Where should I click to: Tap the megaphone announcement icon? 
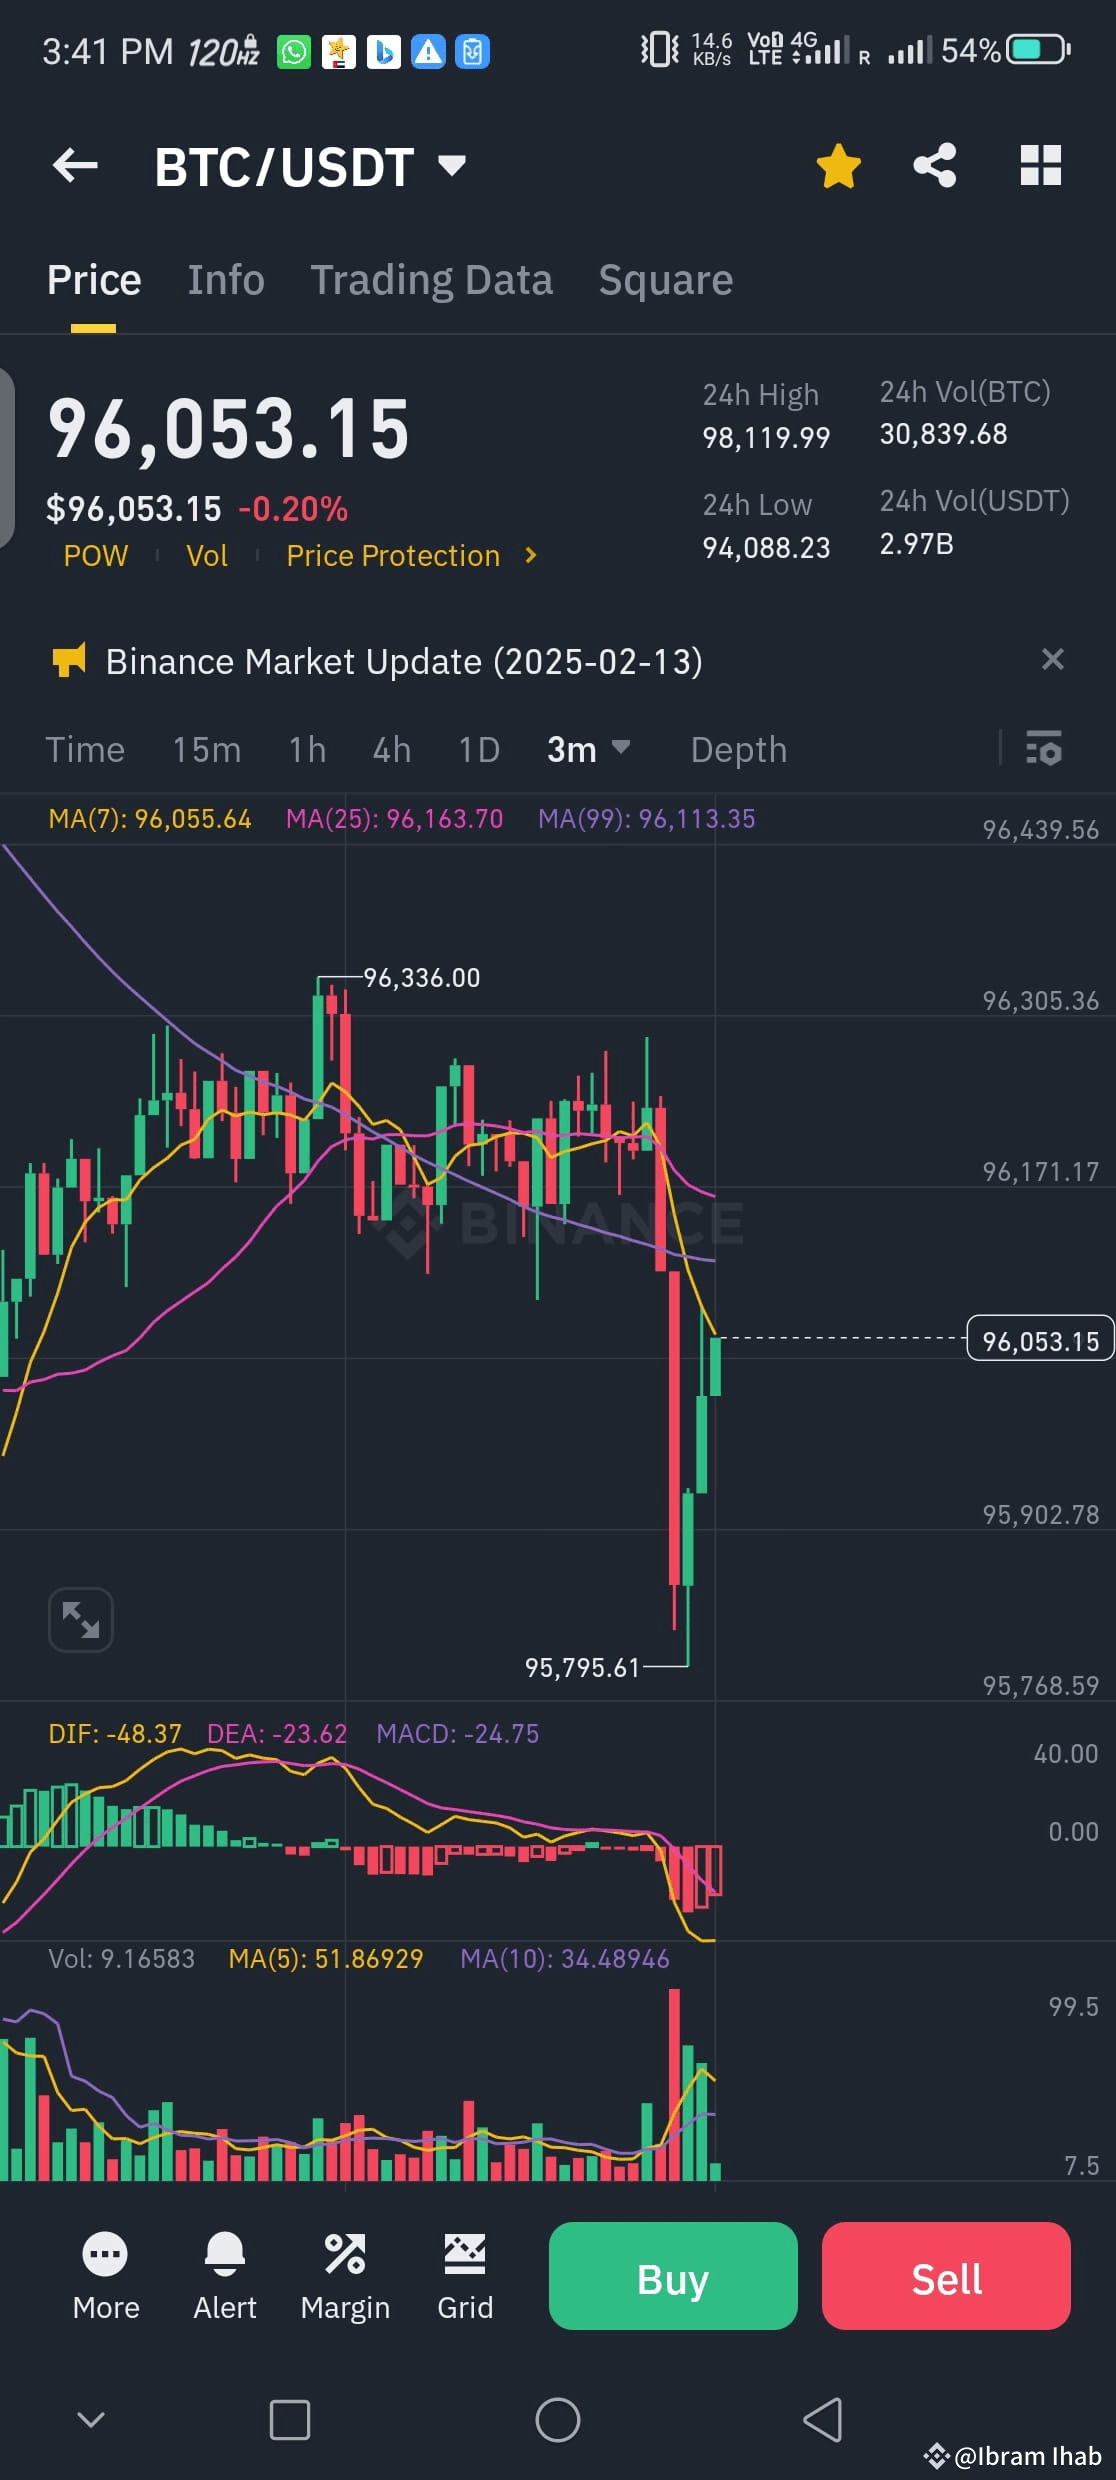67,661
